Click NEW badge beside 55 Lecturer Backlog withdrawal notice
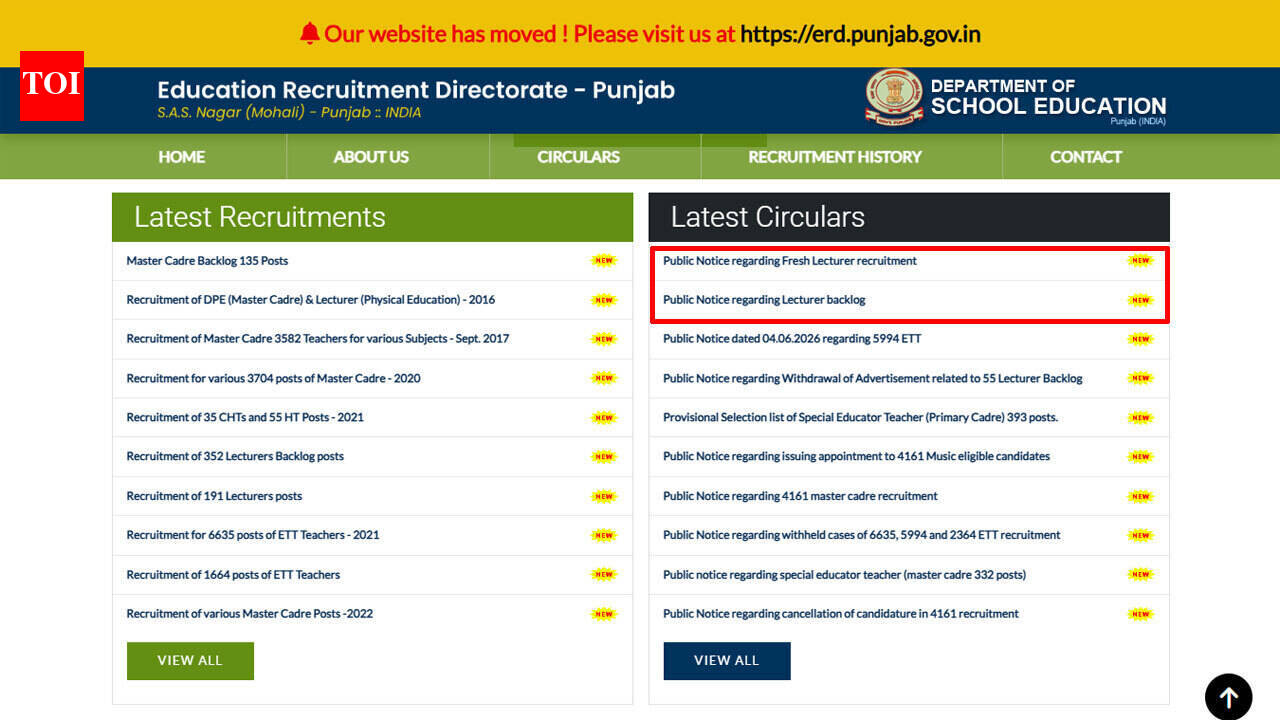Screen dimensions: 1280x720 coord(1140,378)
